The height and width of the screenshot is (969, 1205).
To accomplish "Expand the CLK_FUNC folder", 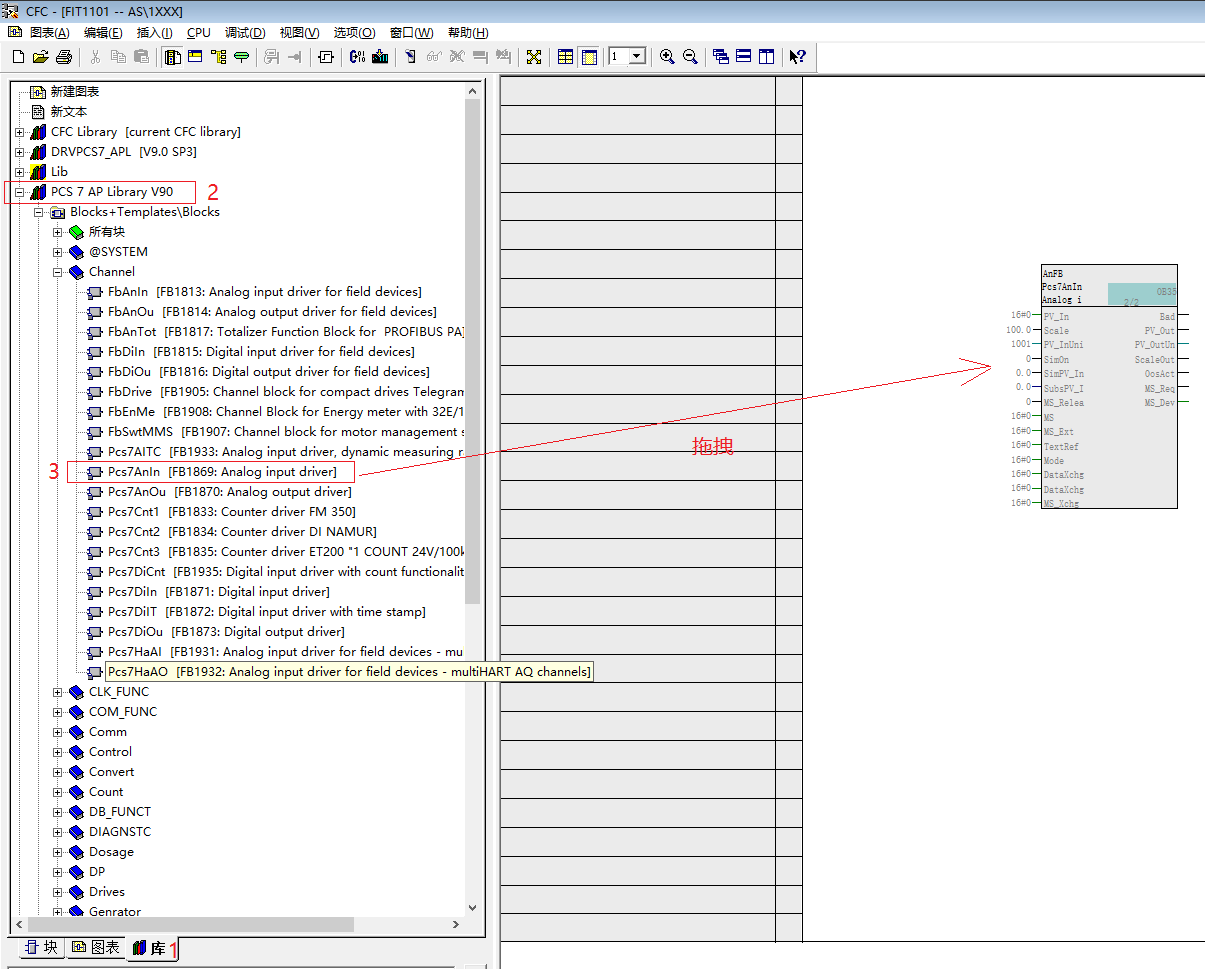I will coord(58,692).
